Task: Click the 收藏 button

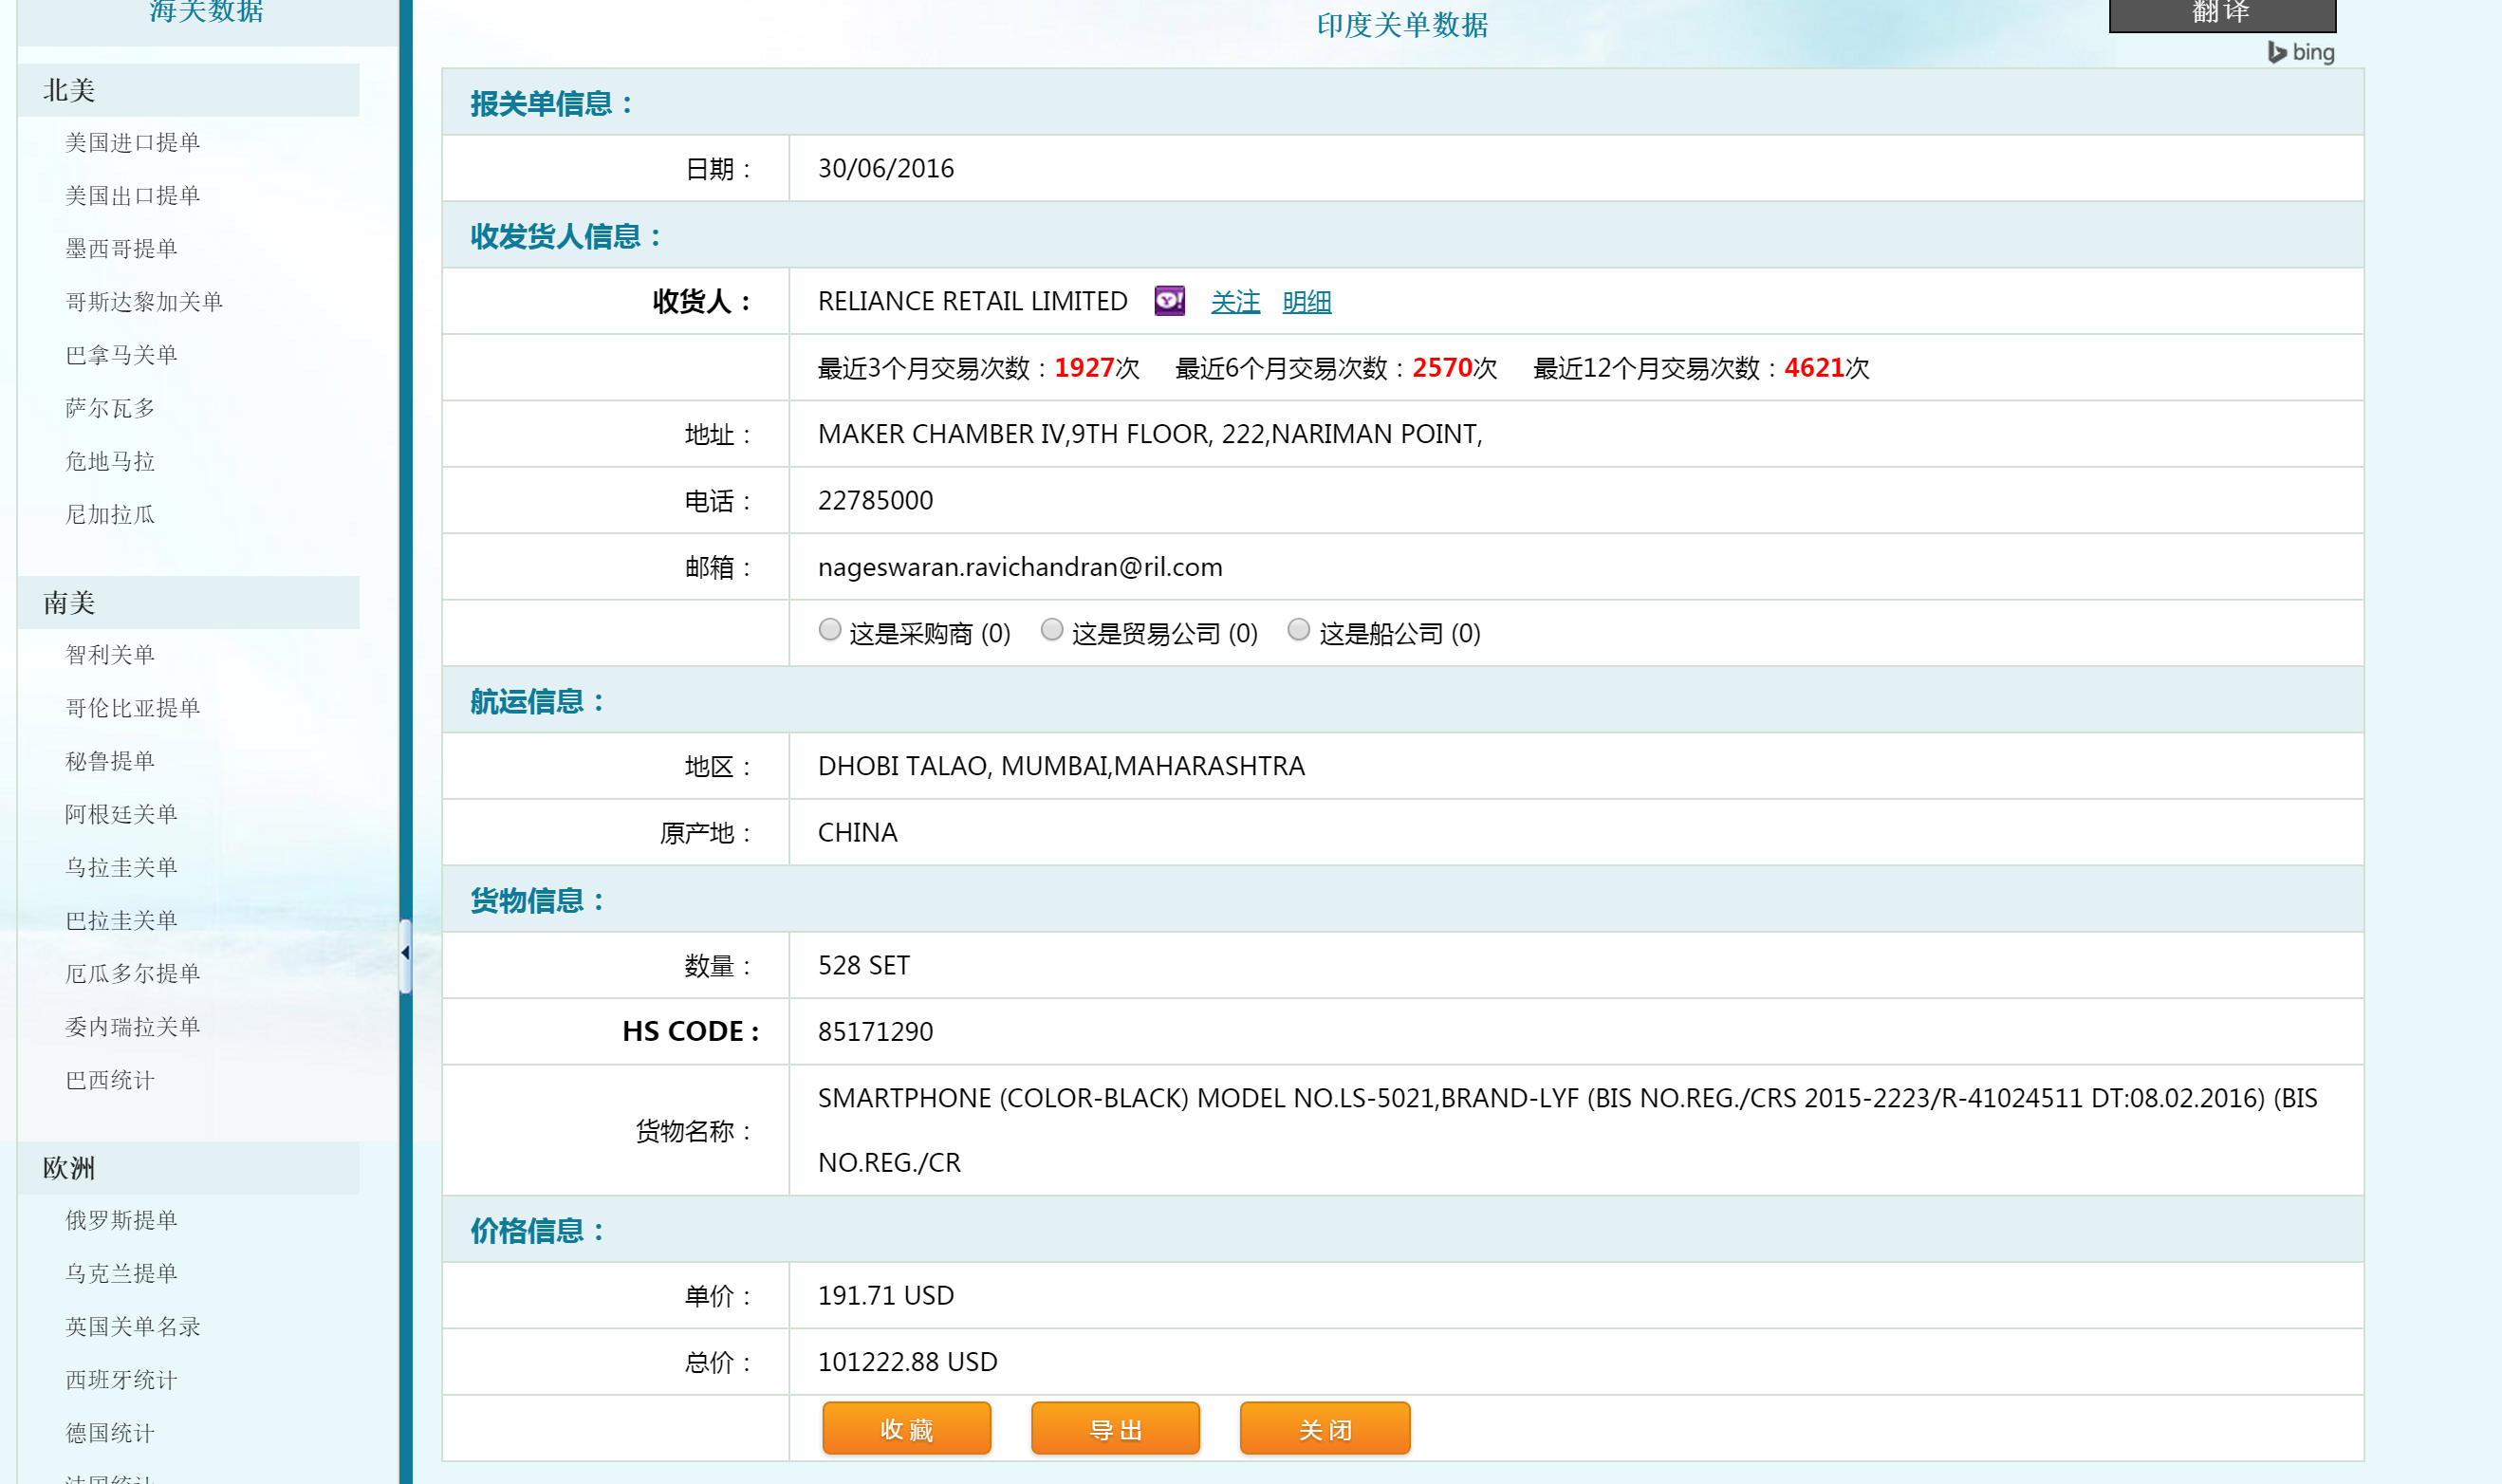Action: pyautogui.click(x=907, y=1429)
